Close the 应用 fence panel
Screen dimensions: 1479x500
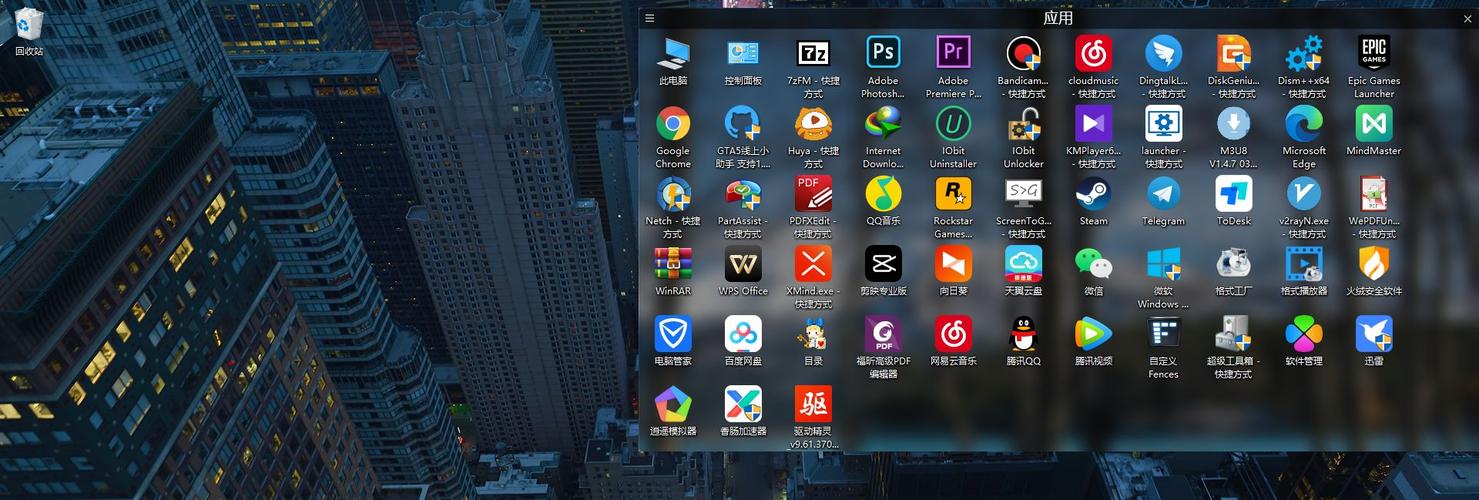coord(1467,18)
